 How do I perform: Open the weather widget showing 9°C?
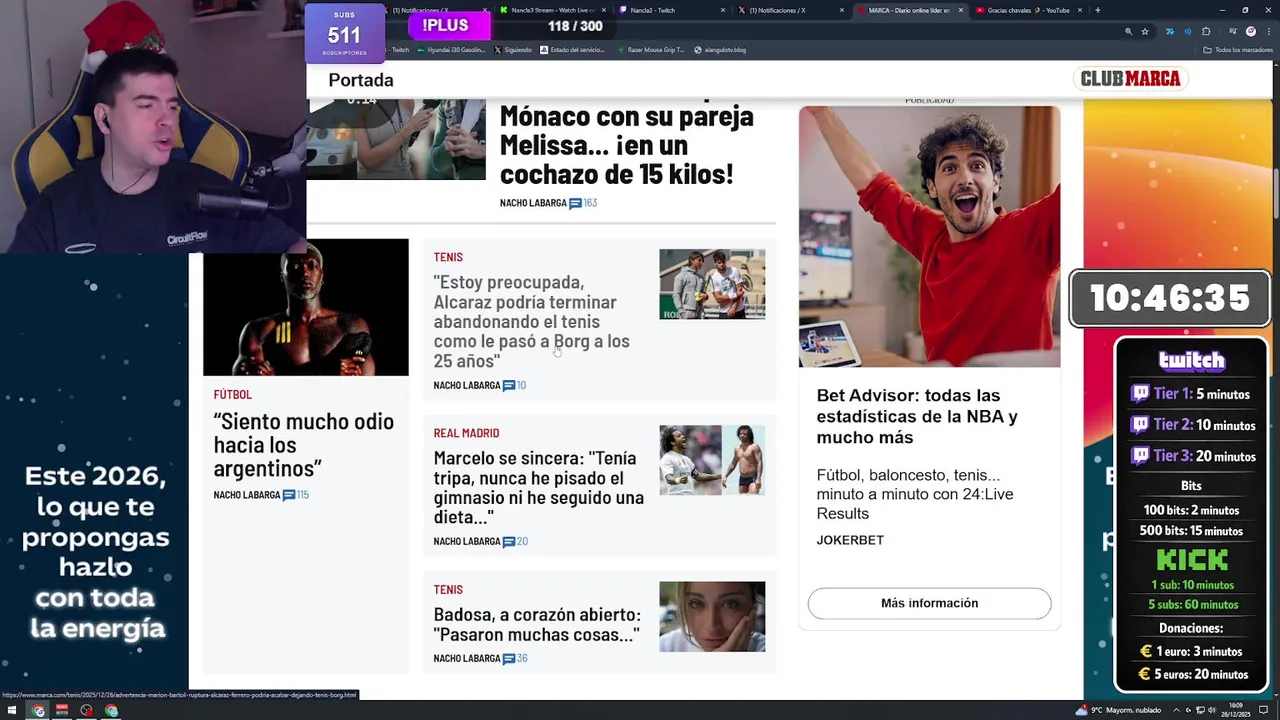[1119, 710]
